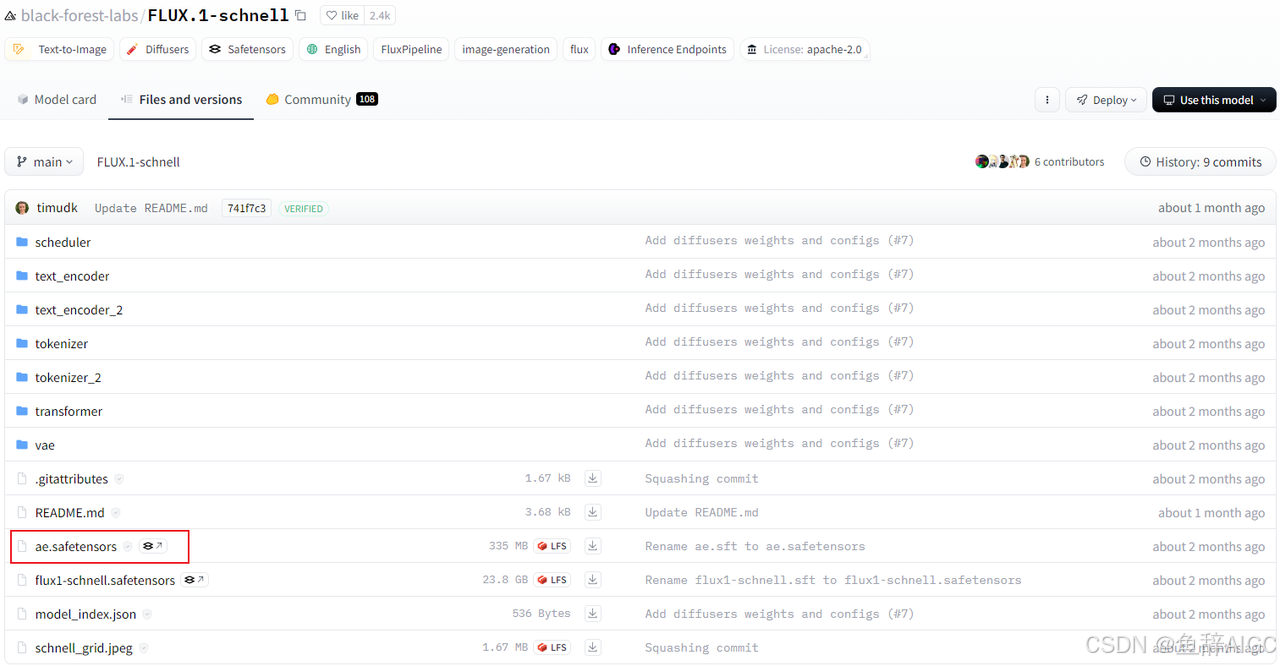Image resolution: width=1280 pixels, height=666 pixels.
Task: Open the README.md file
Action: pyautogui.click(x=70, y=513)
